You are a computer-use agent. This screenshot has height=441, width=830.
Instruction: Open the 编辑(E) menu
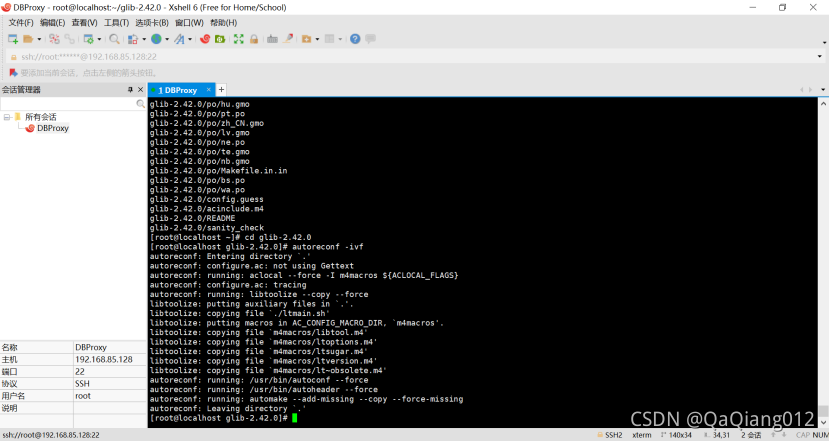52,23
